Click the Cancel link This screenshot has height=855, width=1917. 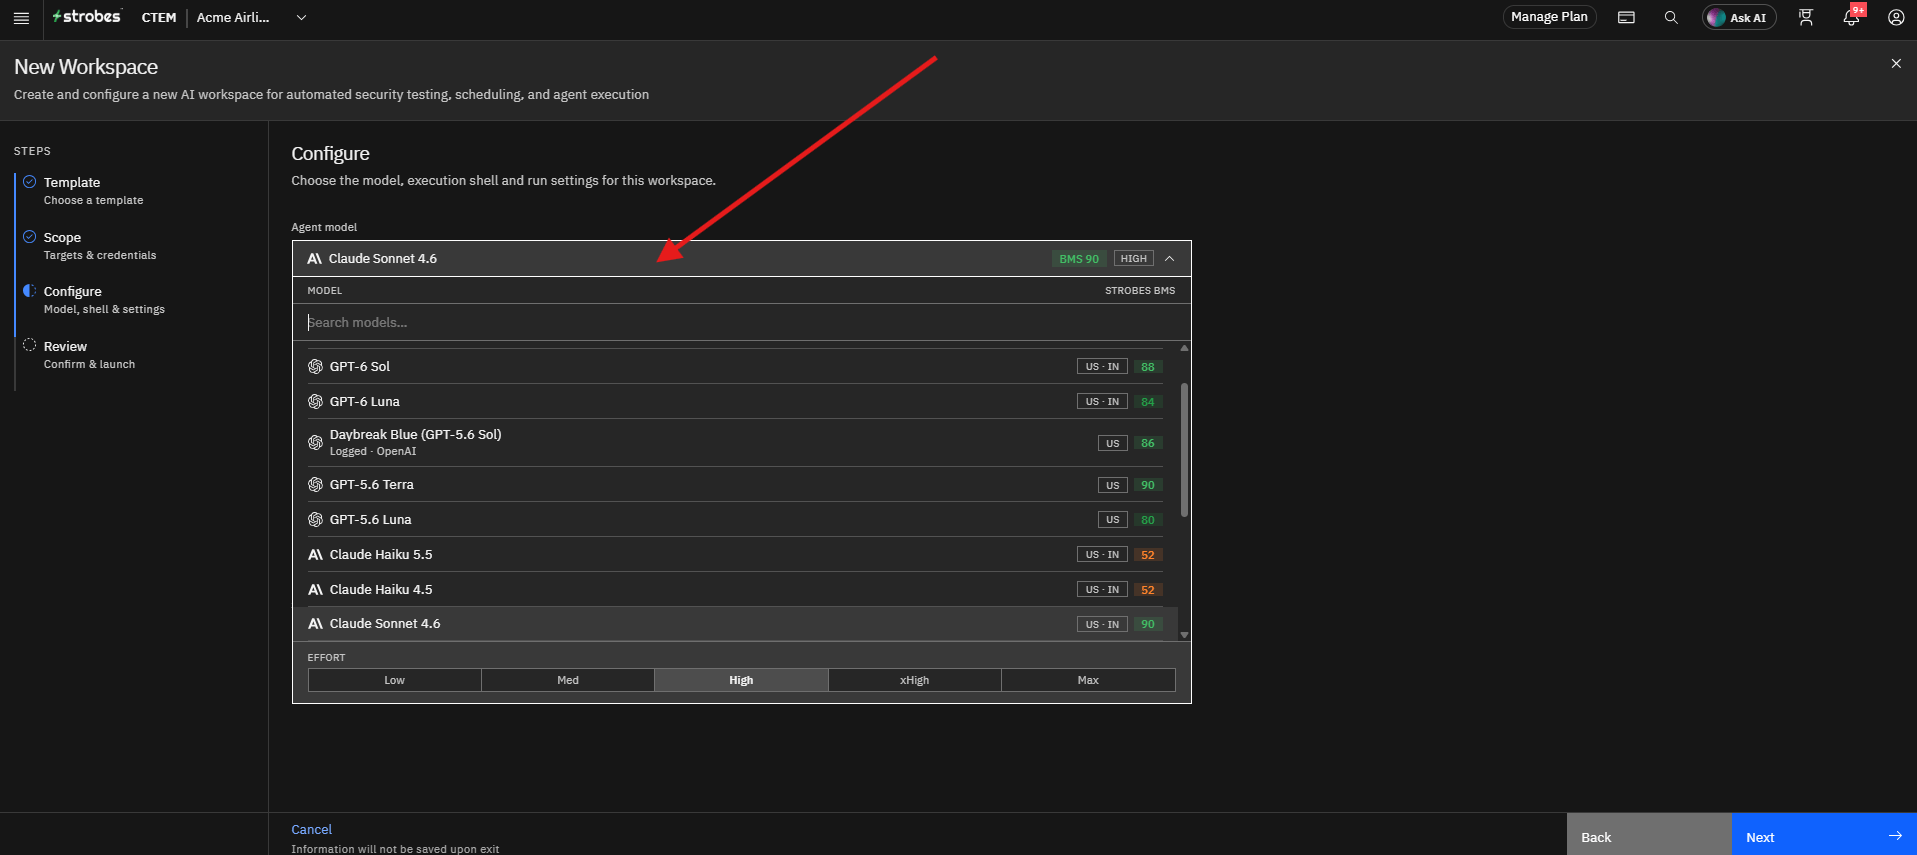tap(311, 830)
